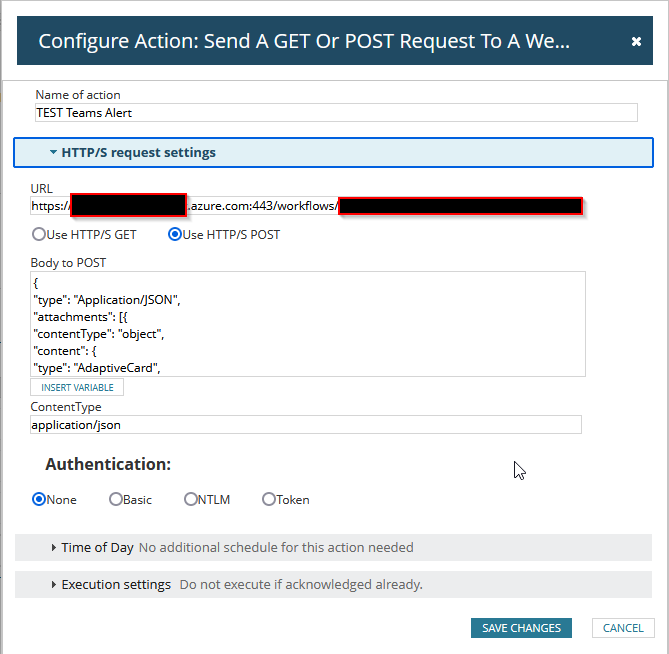Click the CANCEL button
669x654 pixels.
[x=623, y=628]
